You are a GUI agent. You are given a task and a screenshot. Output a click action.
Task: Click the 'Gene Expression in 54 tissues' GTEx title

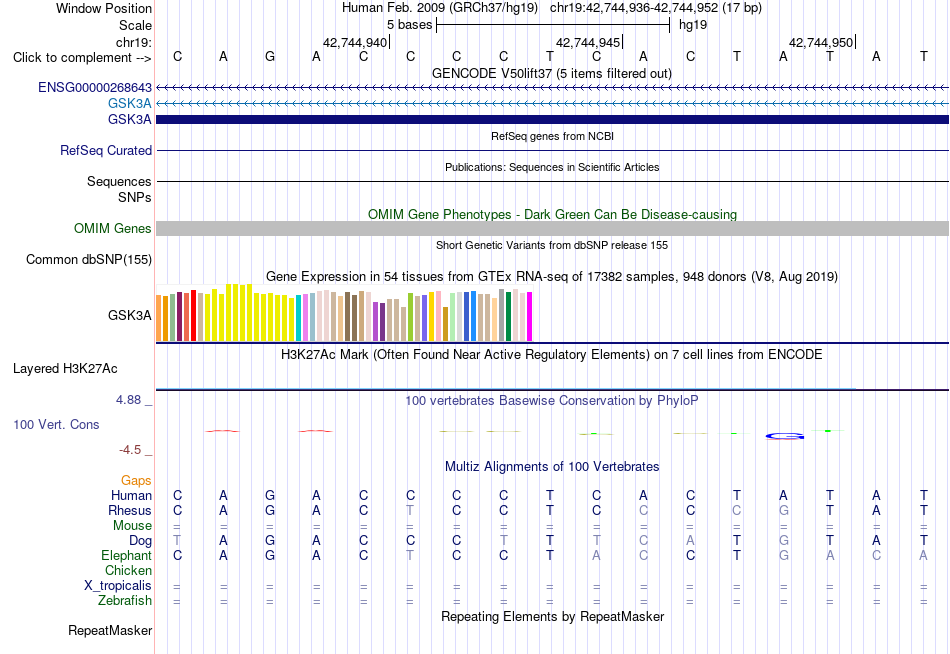click(x=552, y=276)
